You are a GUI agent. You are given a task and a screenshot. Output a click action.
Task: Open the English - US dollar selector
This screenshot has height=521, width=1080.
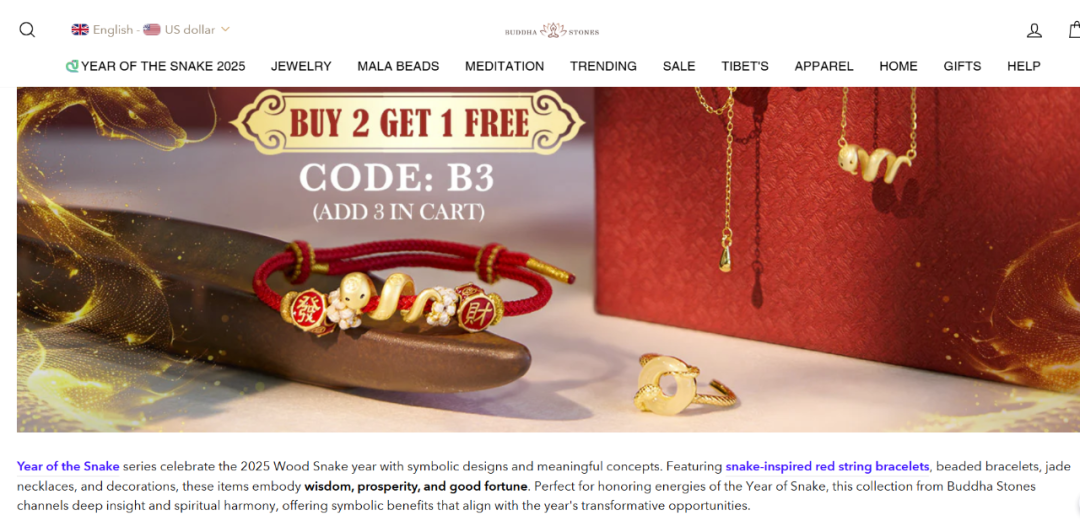tap(150, 30)
